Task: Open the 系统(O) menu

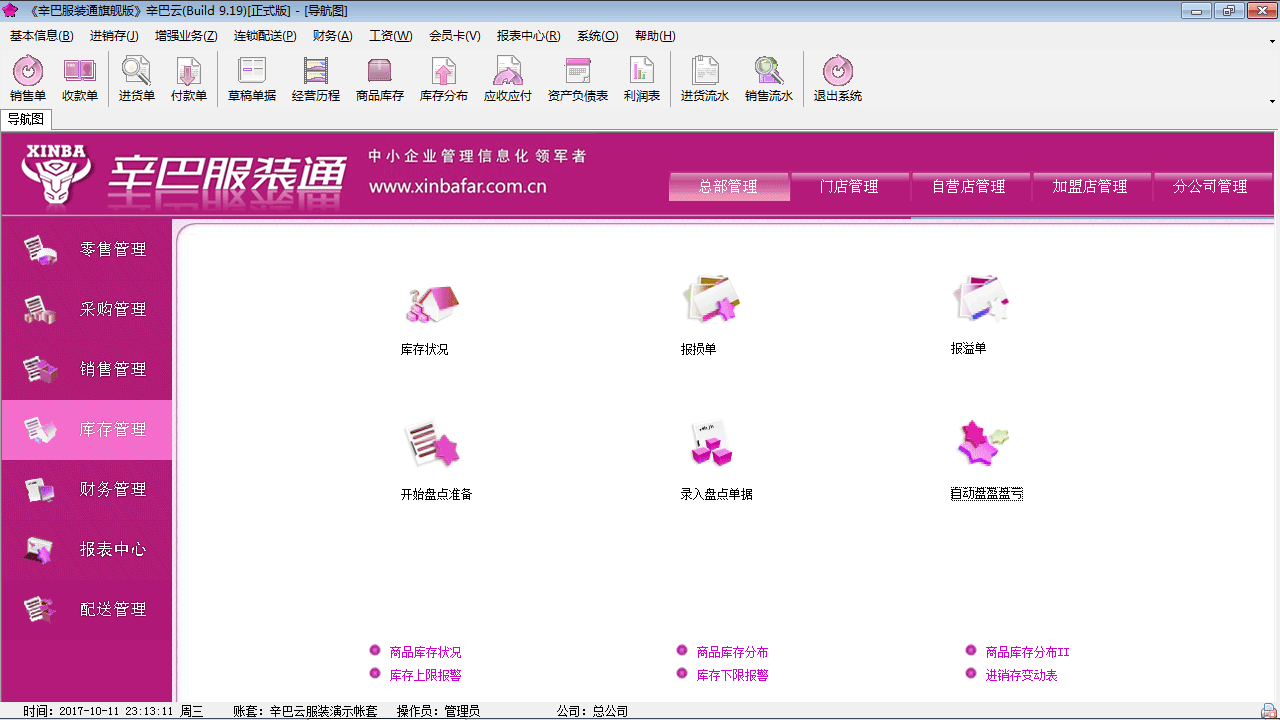Action: [x=597, y=36]
